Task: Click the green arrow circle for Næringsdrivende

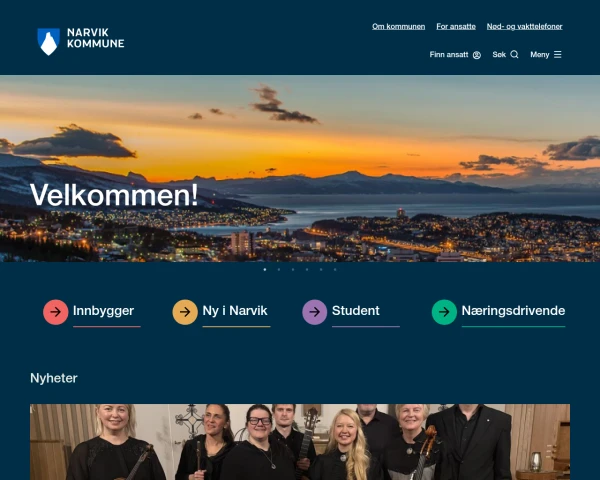Action: 444,312
